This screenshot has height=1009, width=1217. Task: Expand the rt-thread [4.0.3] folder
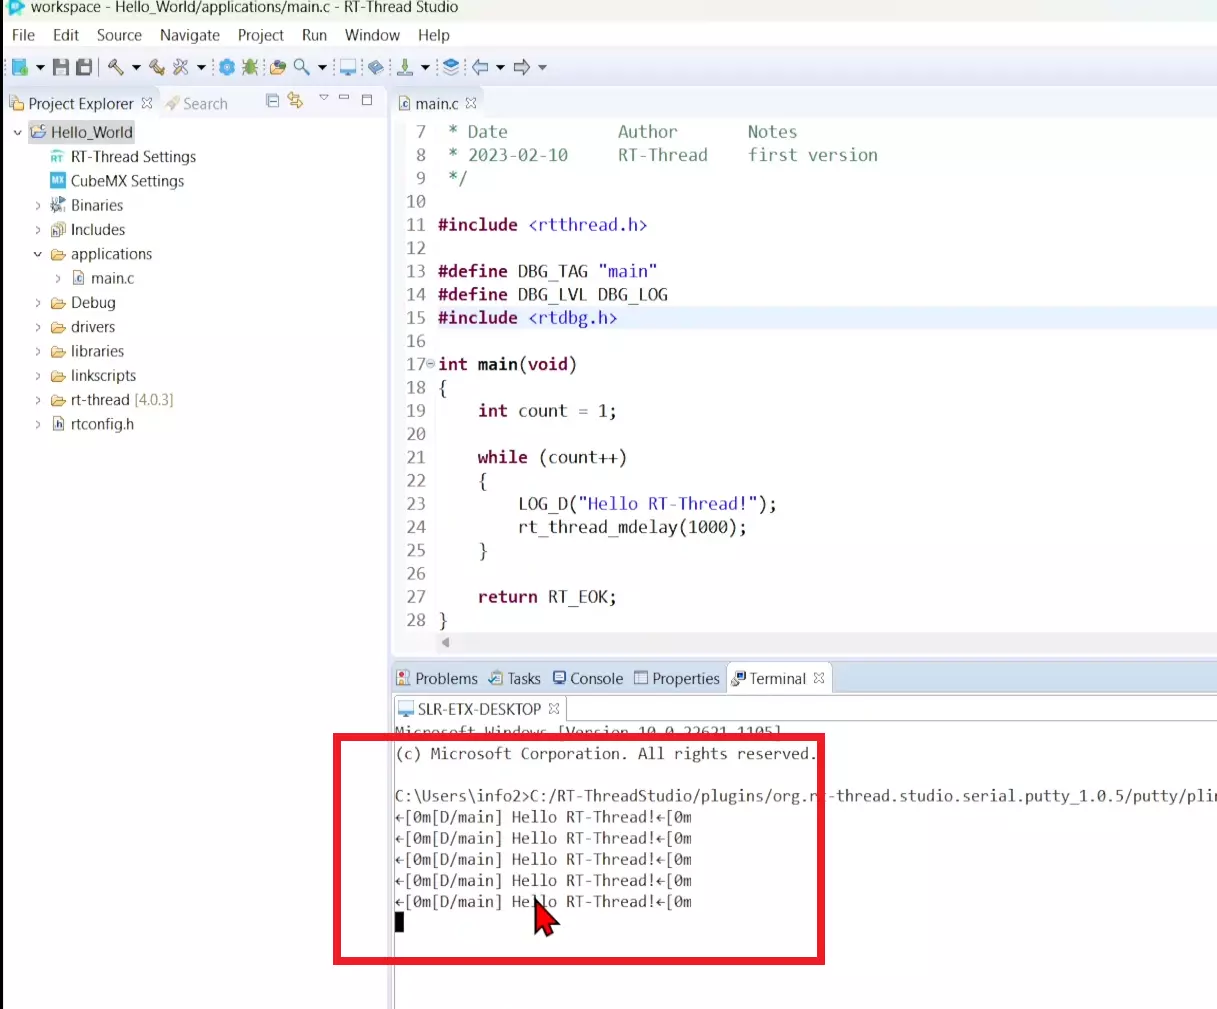tap(38, 400)
